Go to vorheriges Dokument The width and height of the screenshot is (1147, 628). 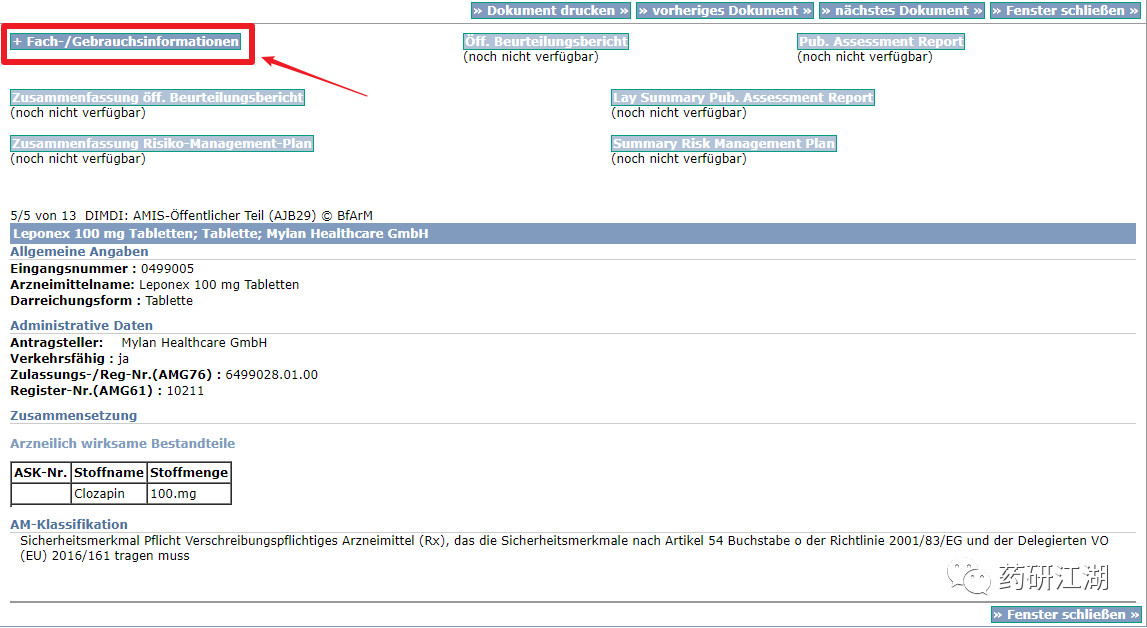click(725, 10)
